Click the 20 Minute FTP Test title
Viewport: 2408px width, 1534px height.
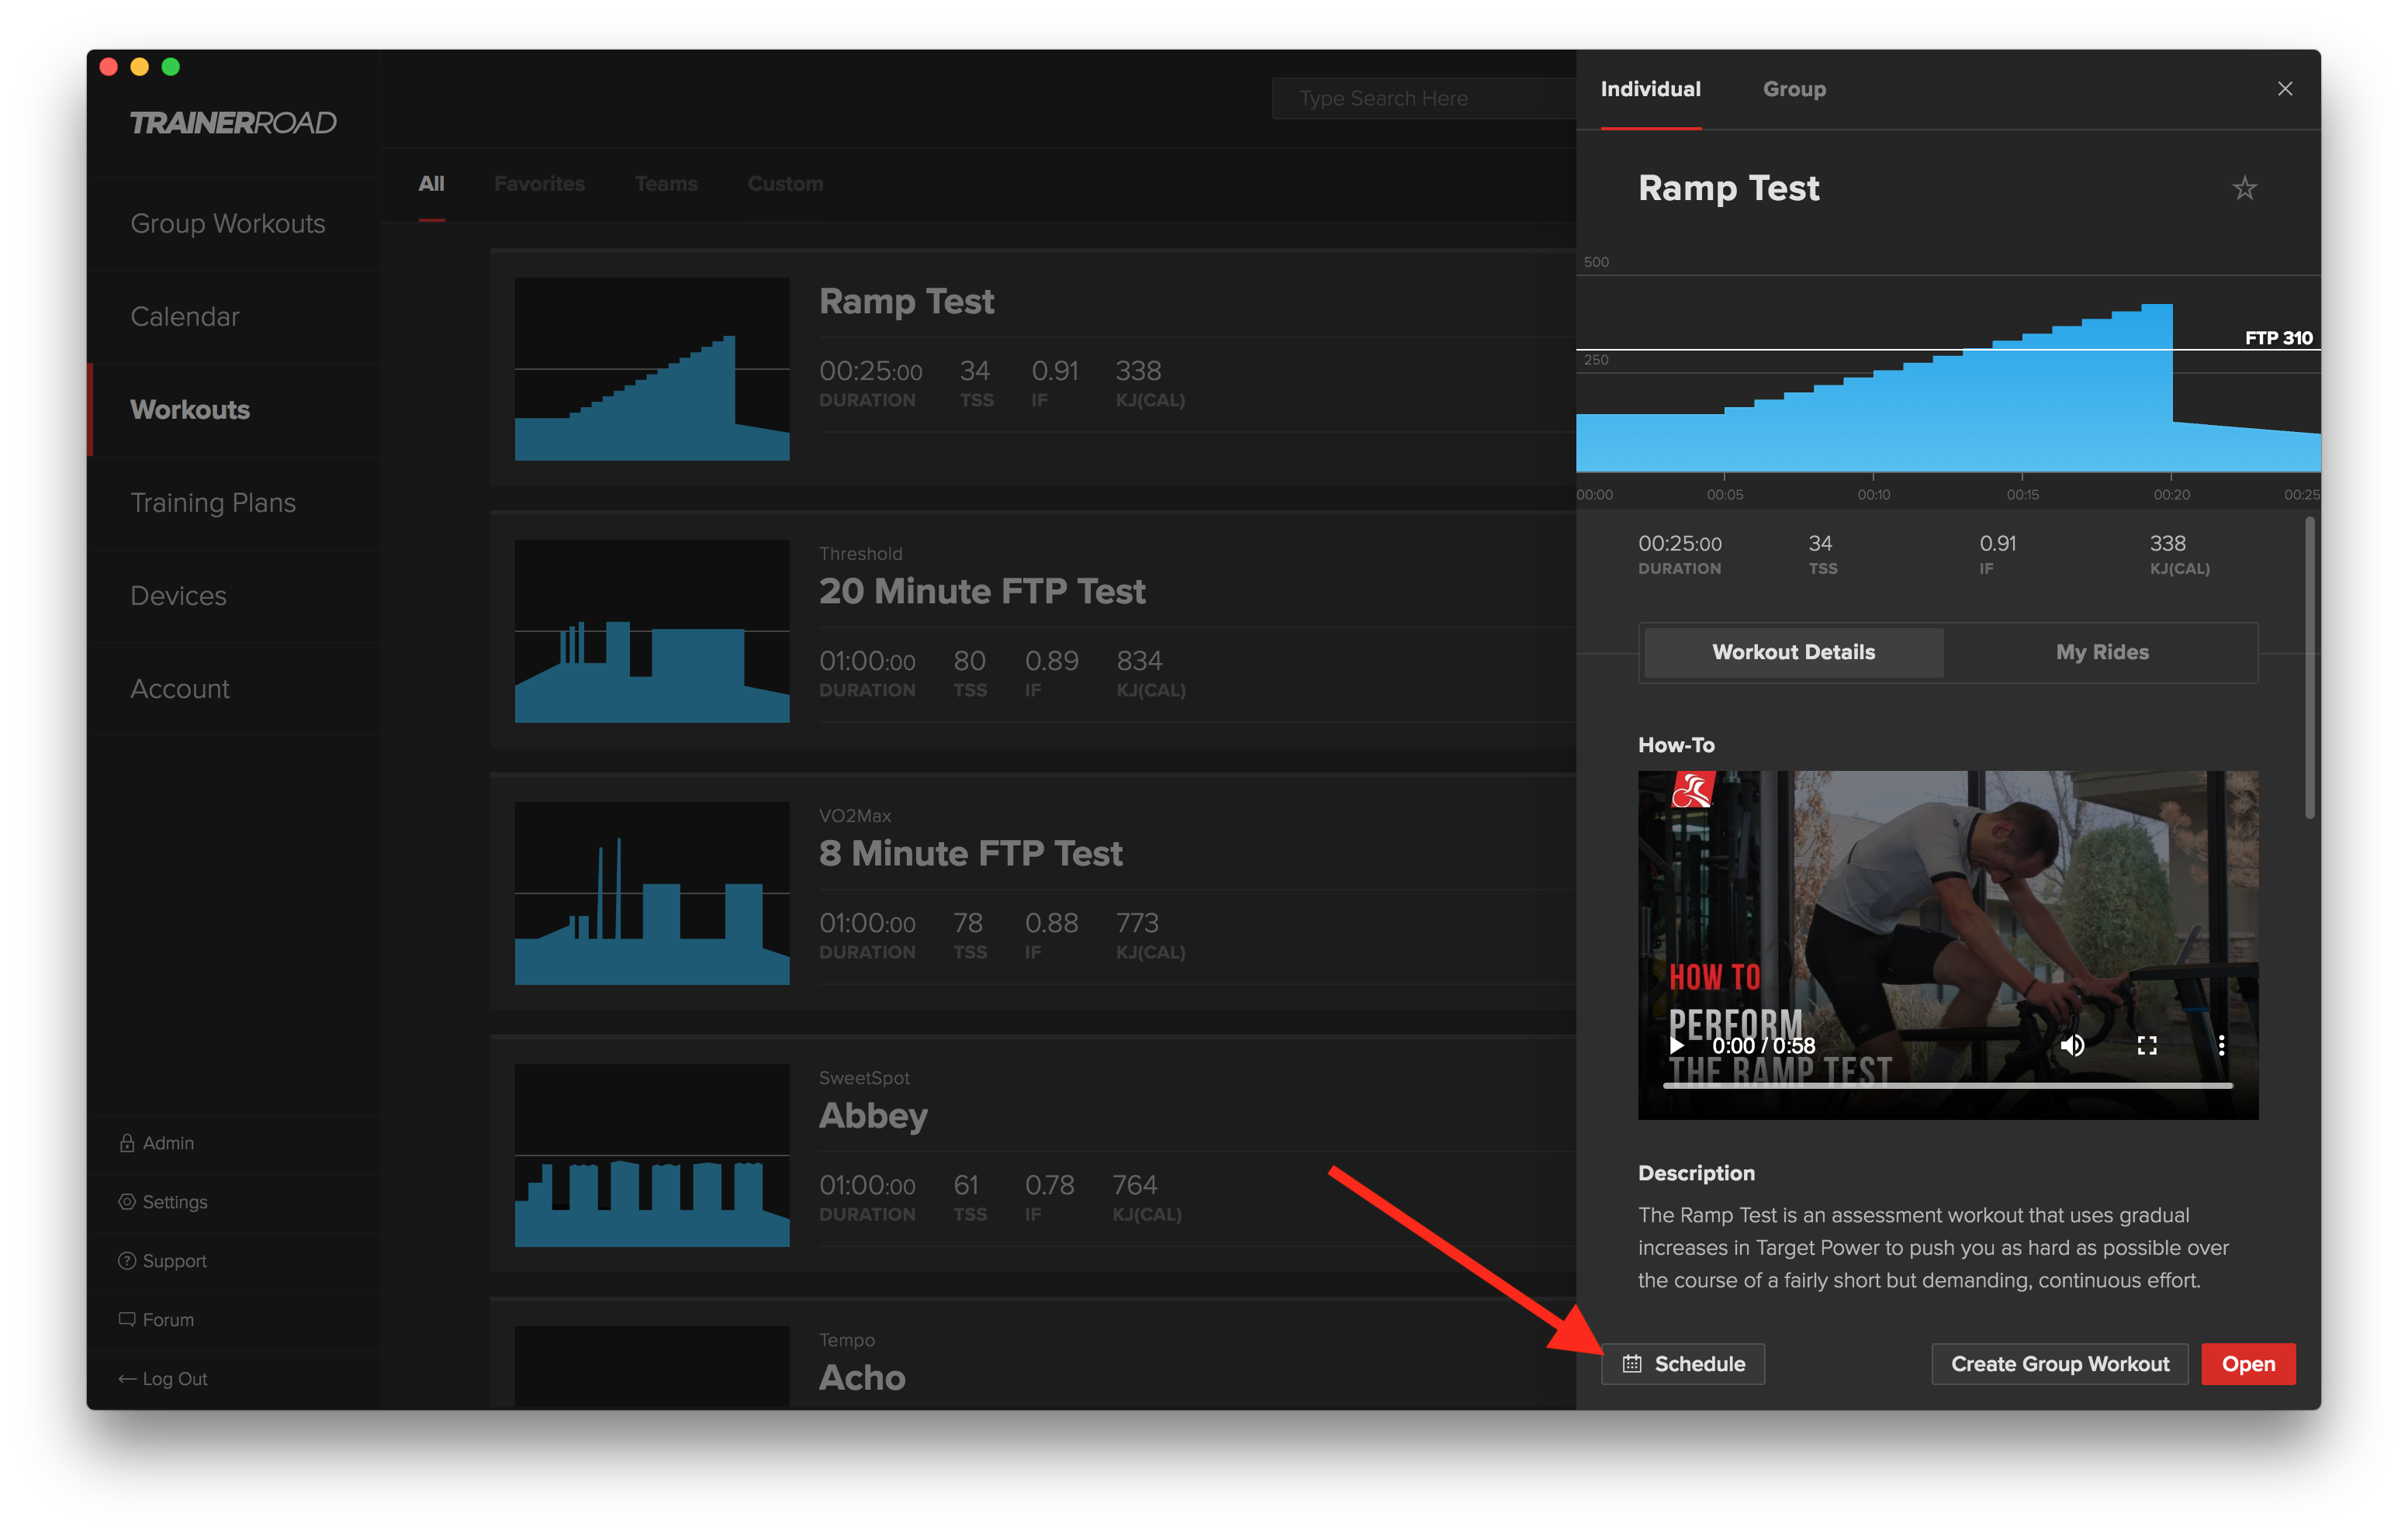coord(982,591)
